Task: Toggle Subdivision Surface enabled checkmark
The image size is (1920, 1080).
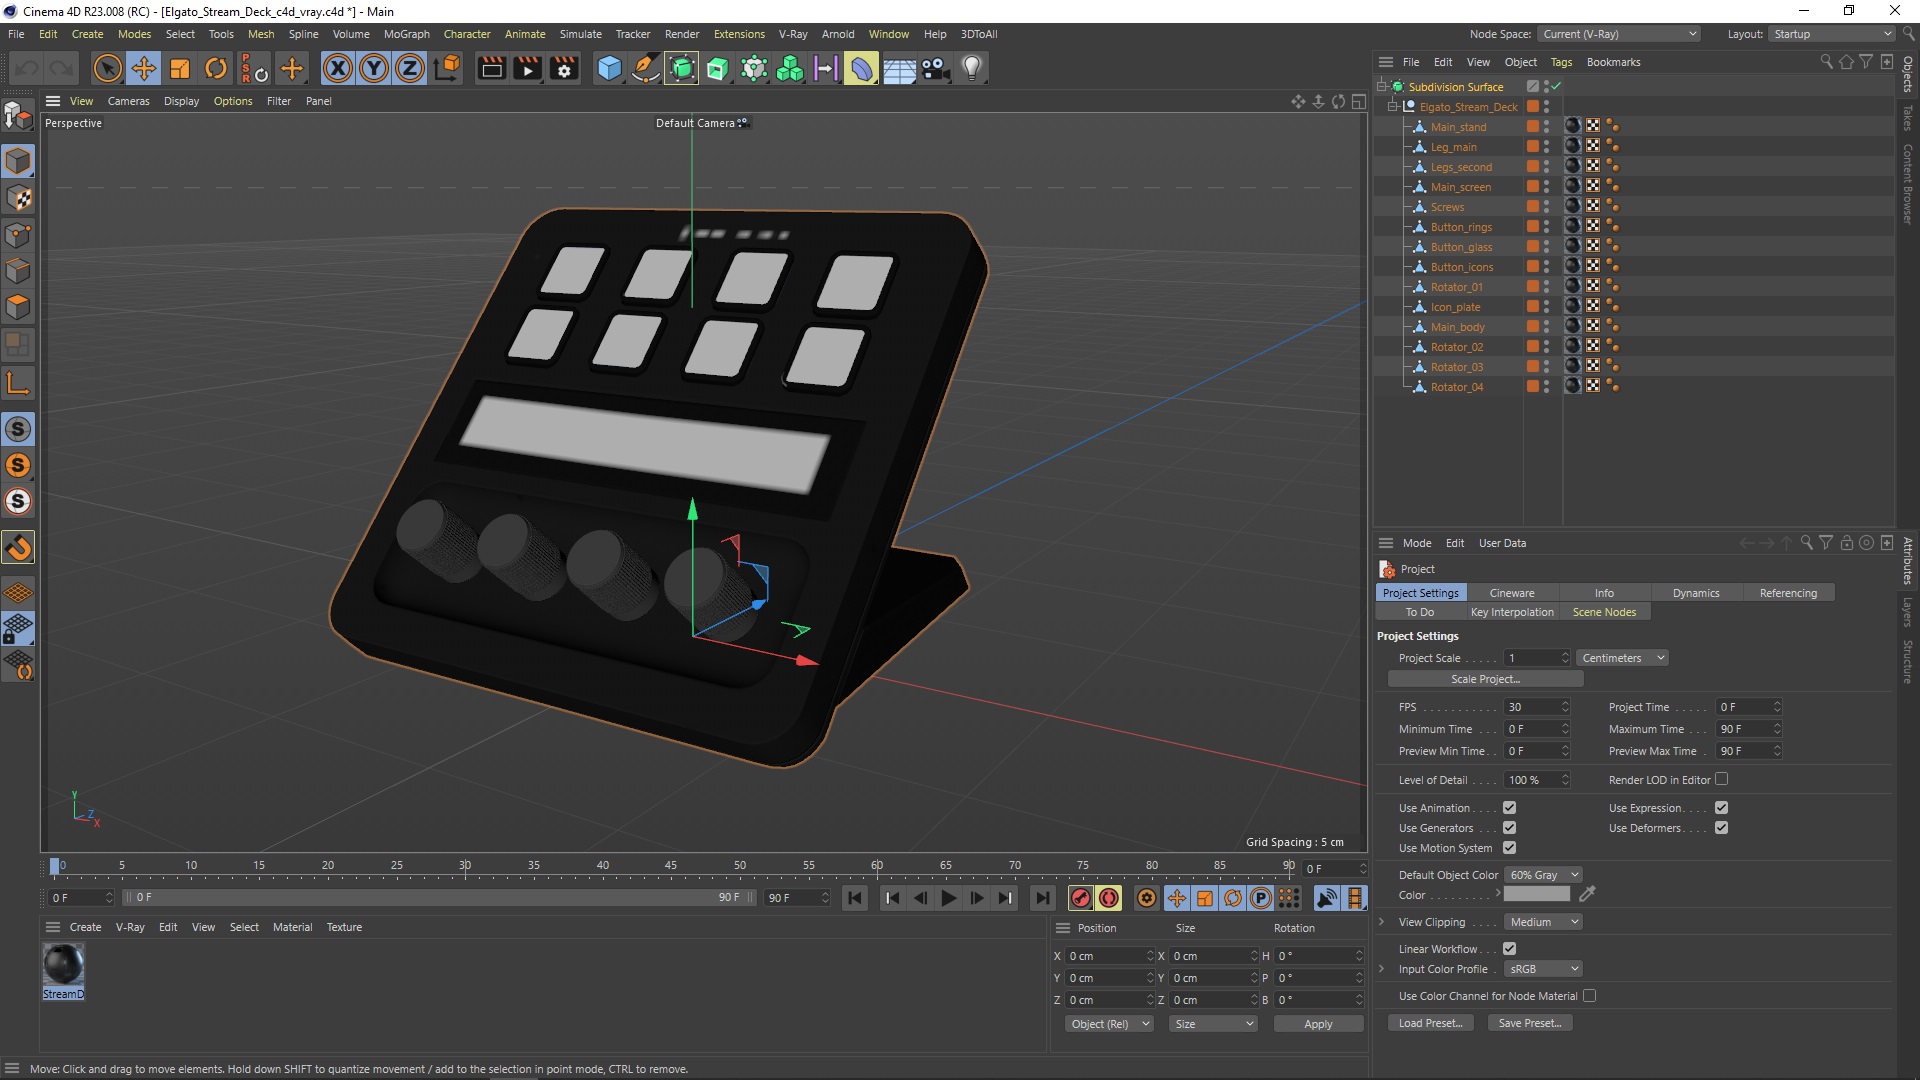Action: pyautogui.click(x=1557, y=87)
